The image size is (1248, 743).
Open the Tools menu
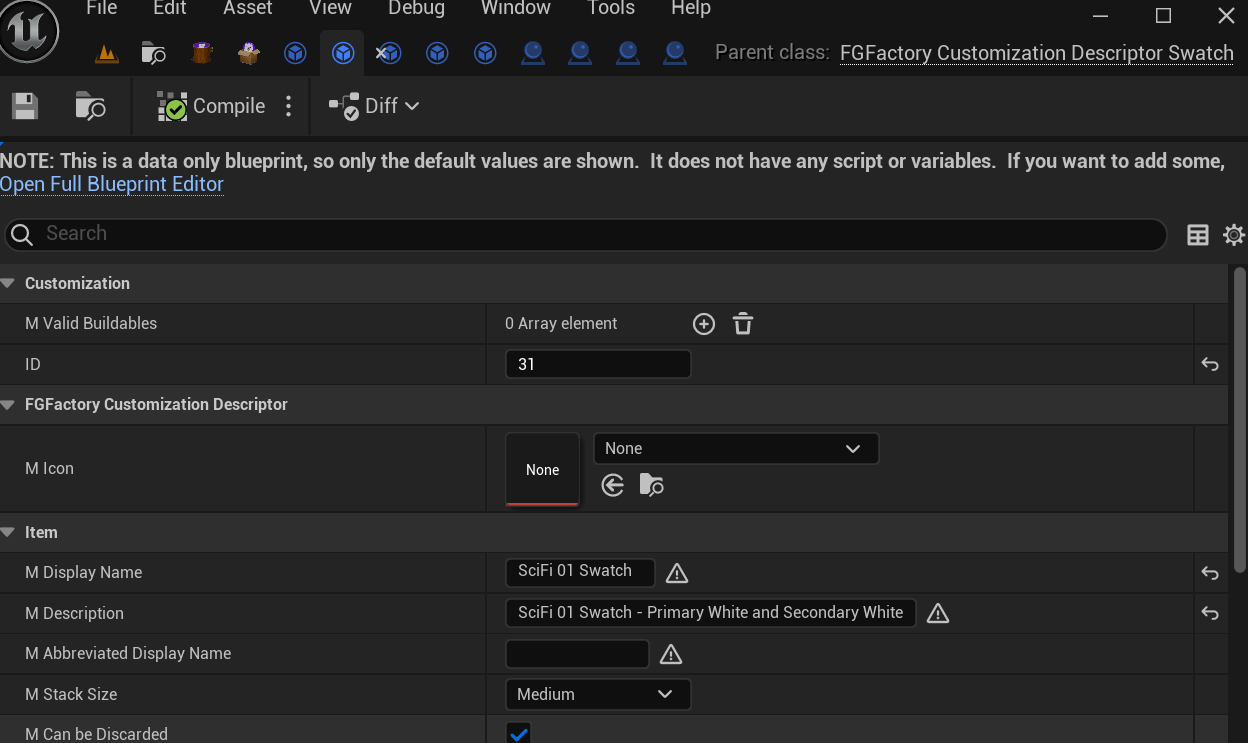click(611, 9)
